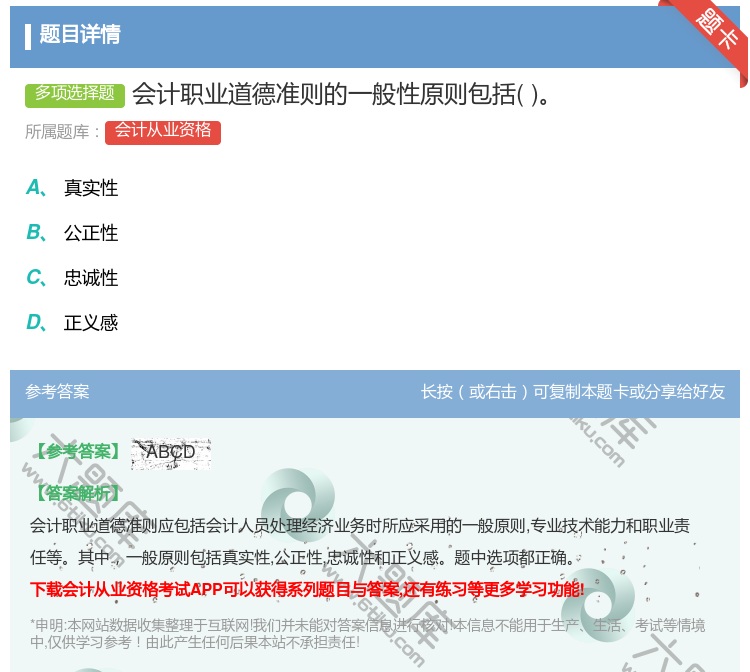Click the 题目详情 header title
Viewport: 750px width, 672px height.
pos(80,35)
